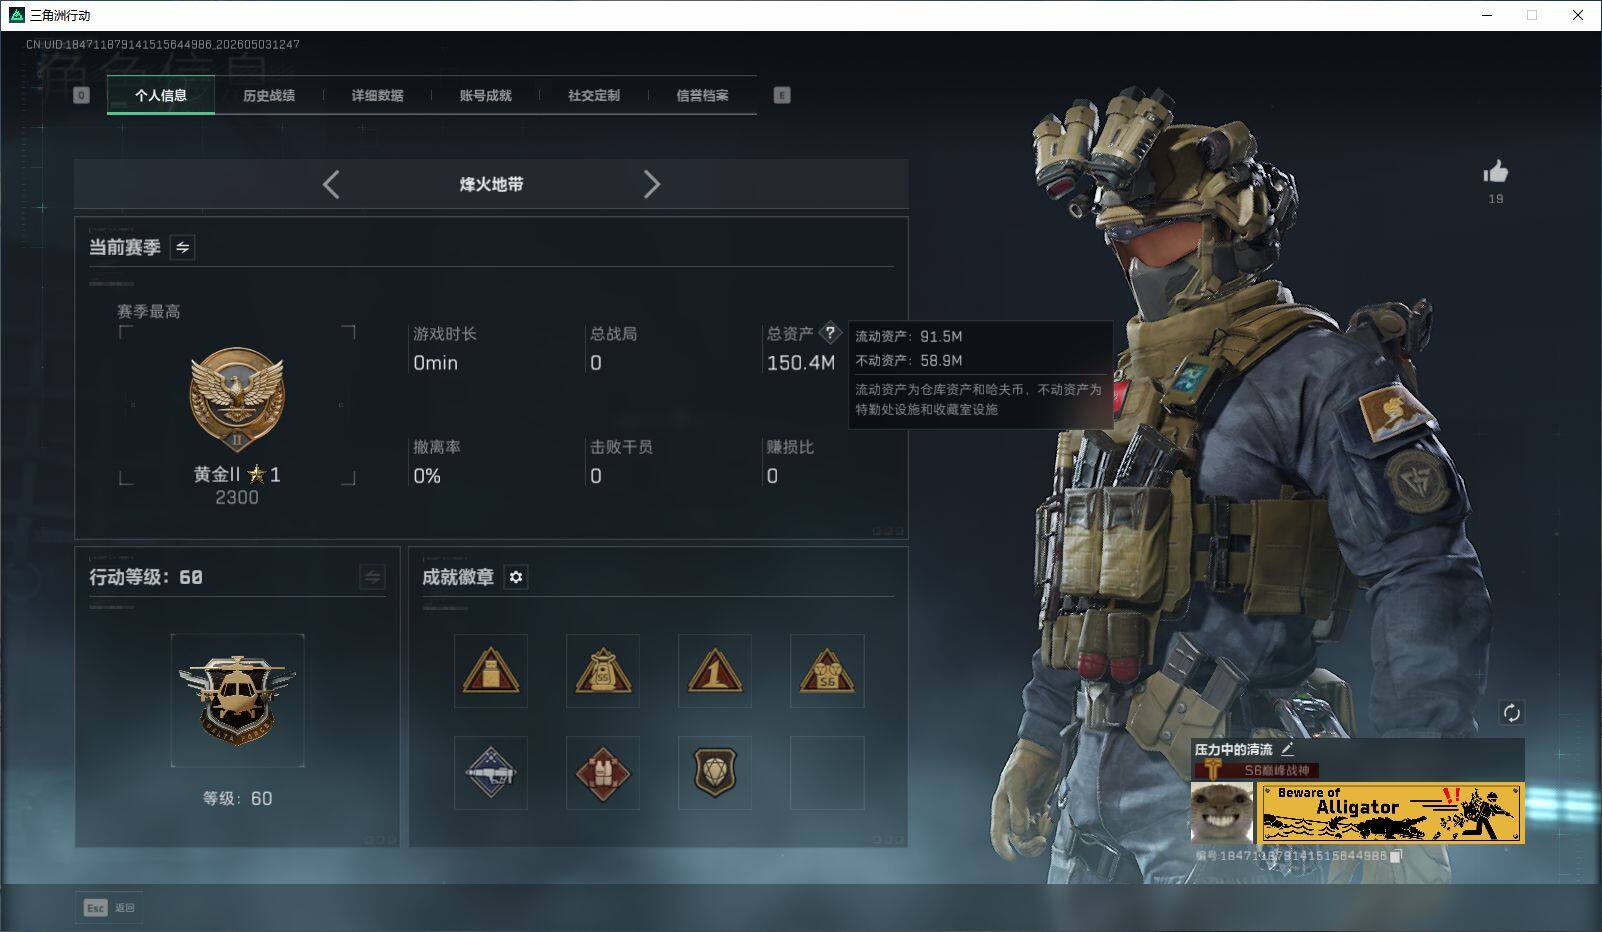Viewport: 1602px width, 932px height.
Task: Open 成就徽章 settings gear
Action: (x=516, y=577)
